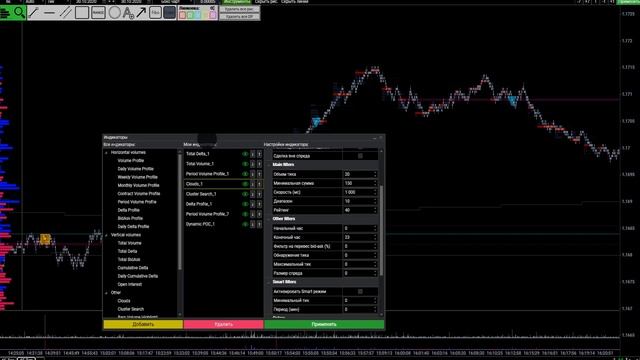Select the text annotation tool
640x360 pixels.
(128, 13)
